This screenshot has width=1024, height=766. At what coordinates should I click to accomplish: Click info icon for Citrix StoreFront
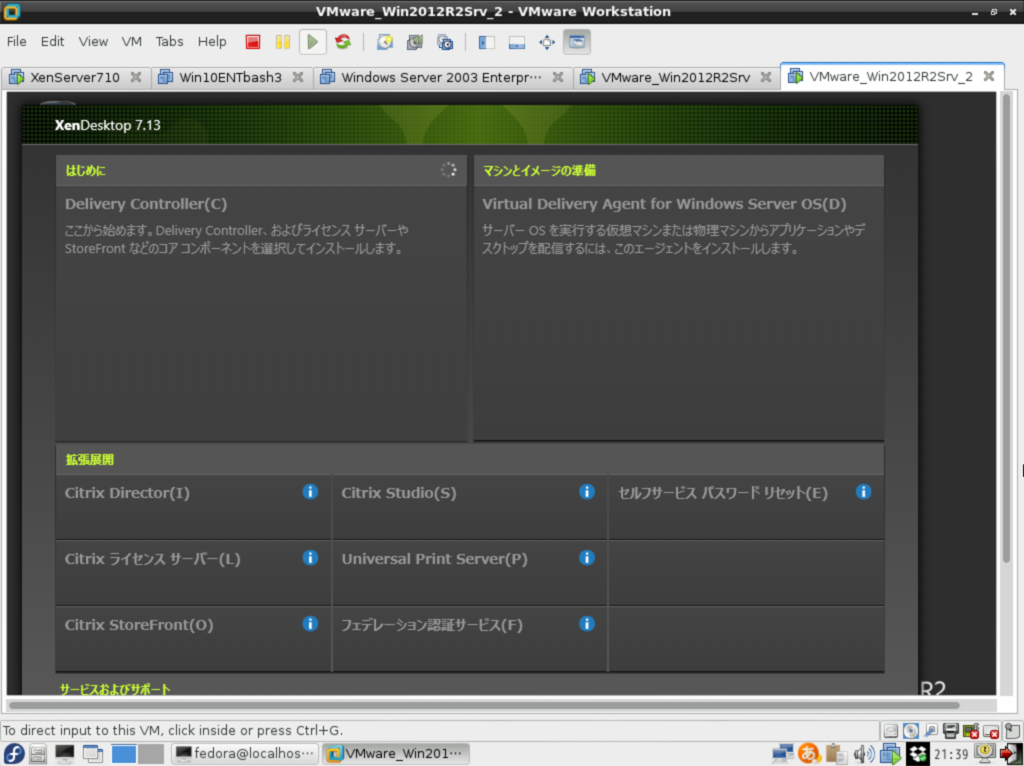tap(310, 624)
